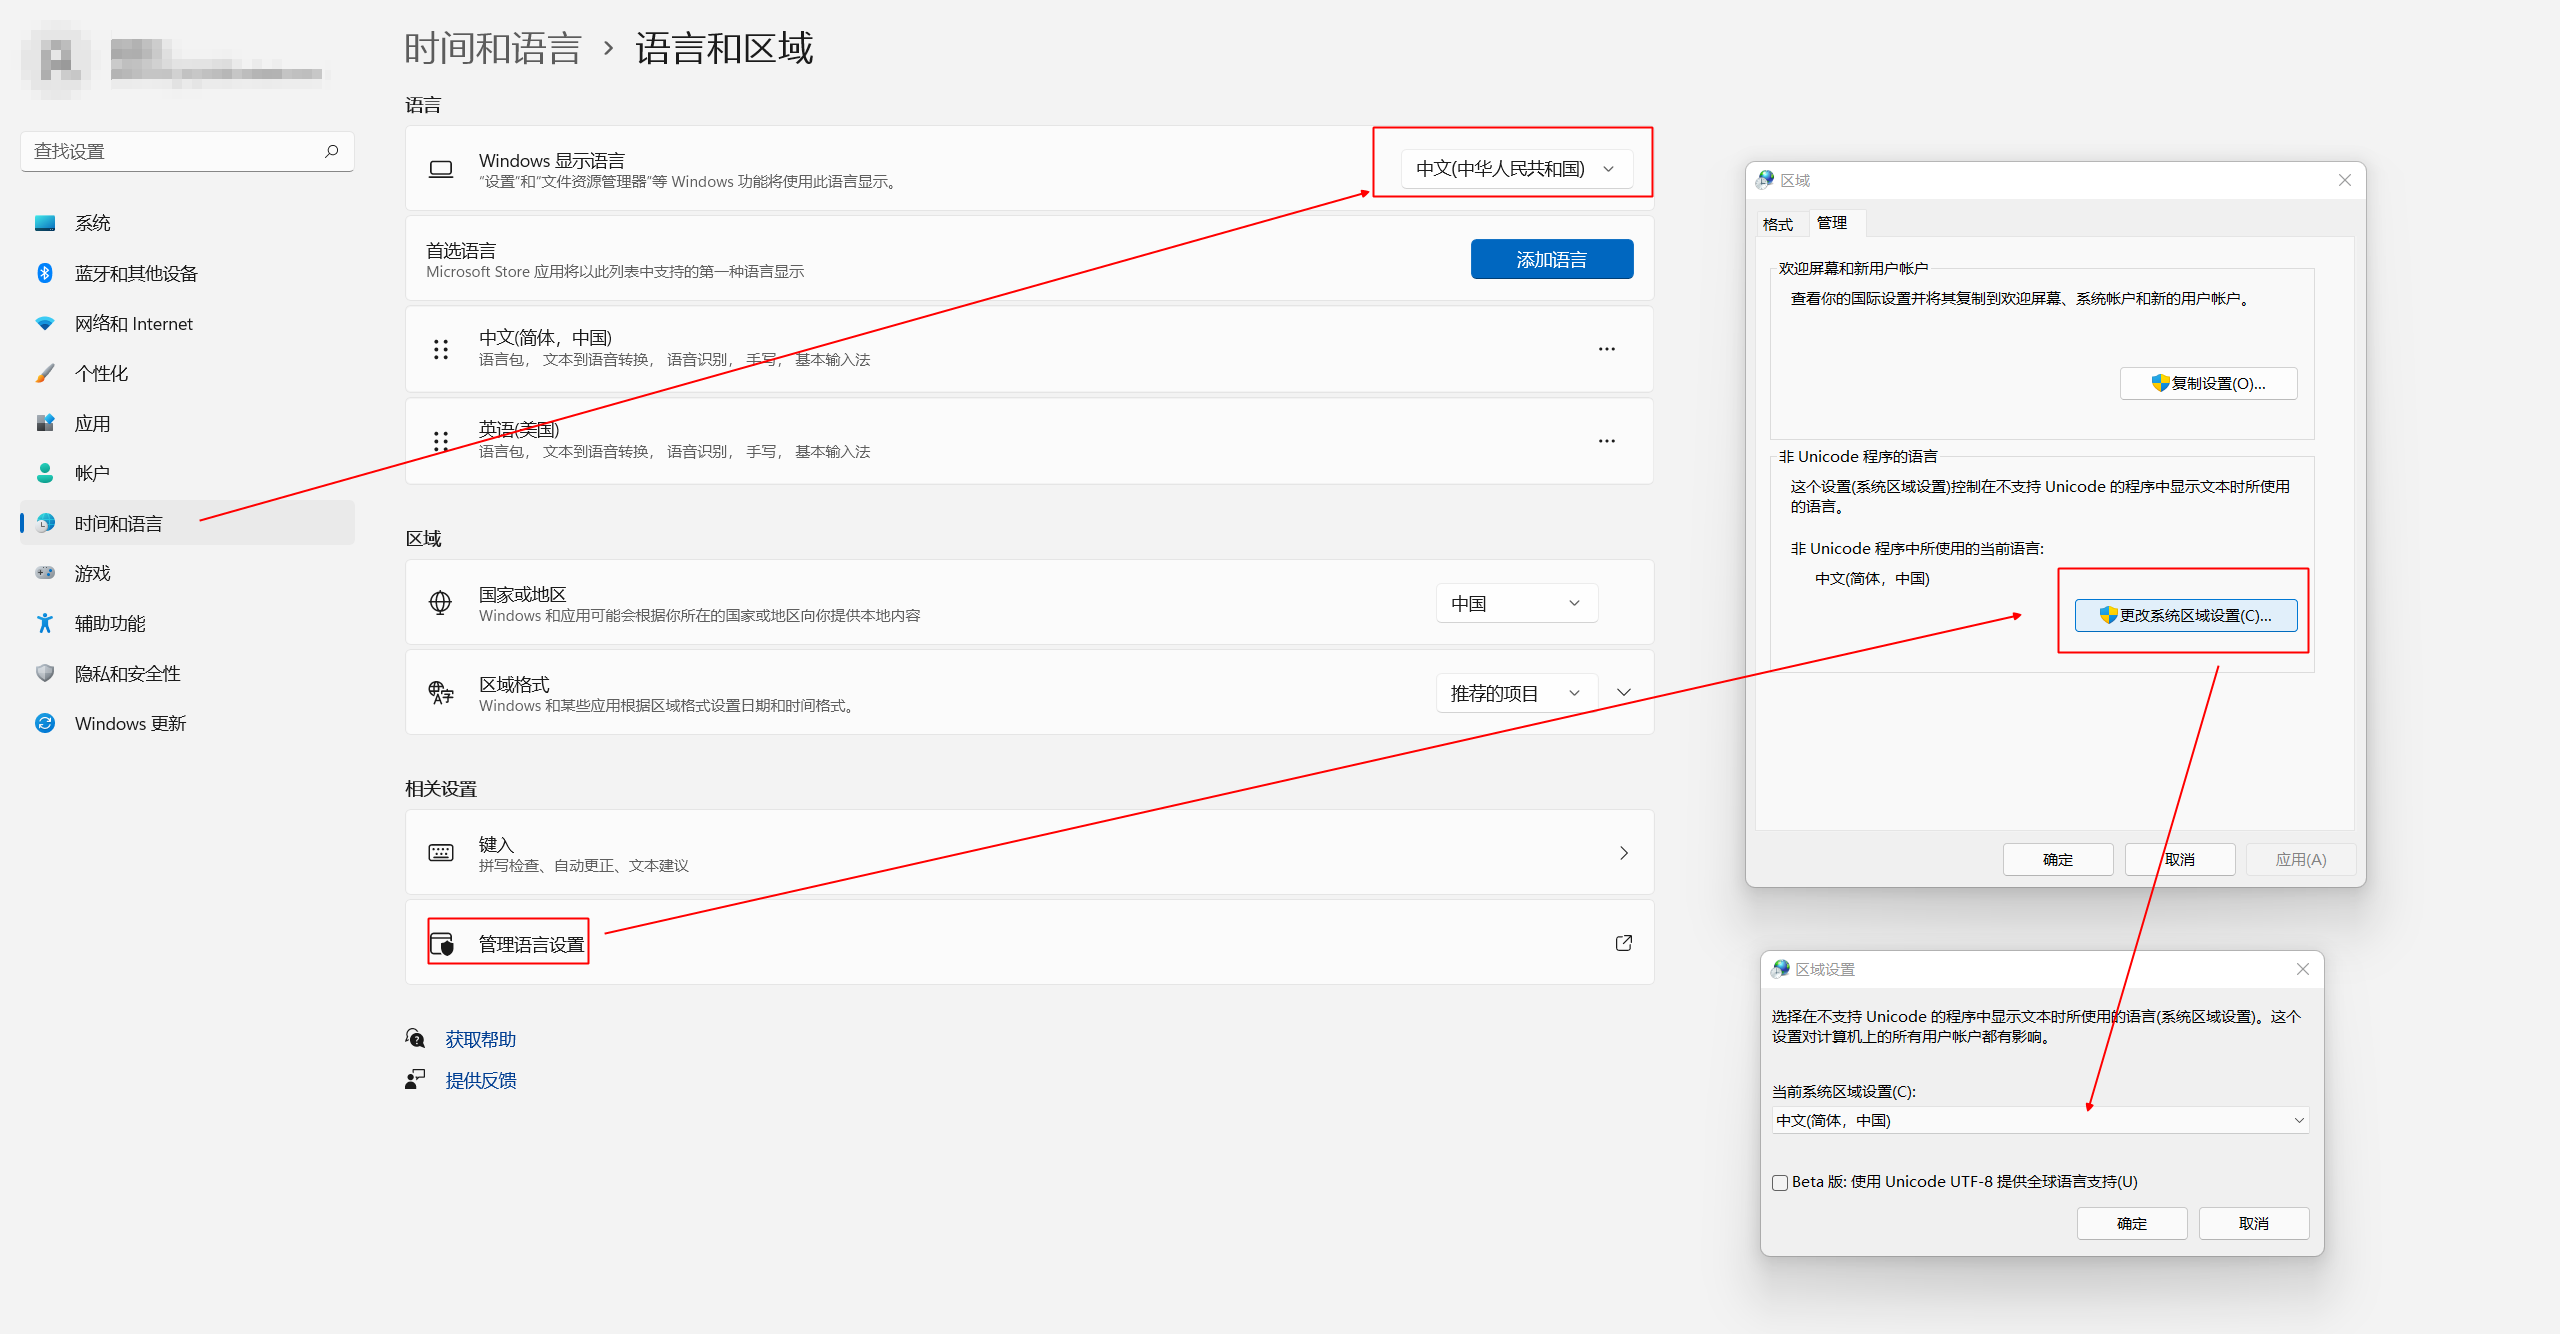Click the globe icon for 国家或地区
The height and width of the screenshot is (1334, 2560).
pos(440,602)
